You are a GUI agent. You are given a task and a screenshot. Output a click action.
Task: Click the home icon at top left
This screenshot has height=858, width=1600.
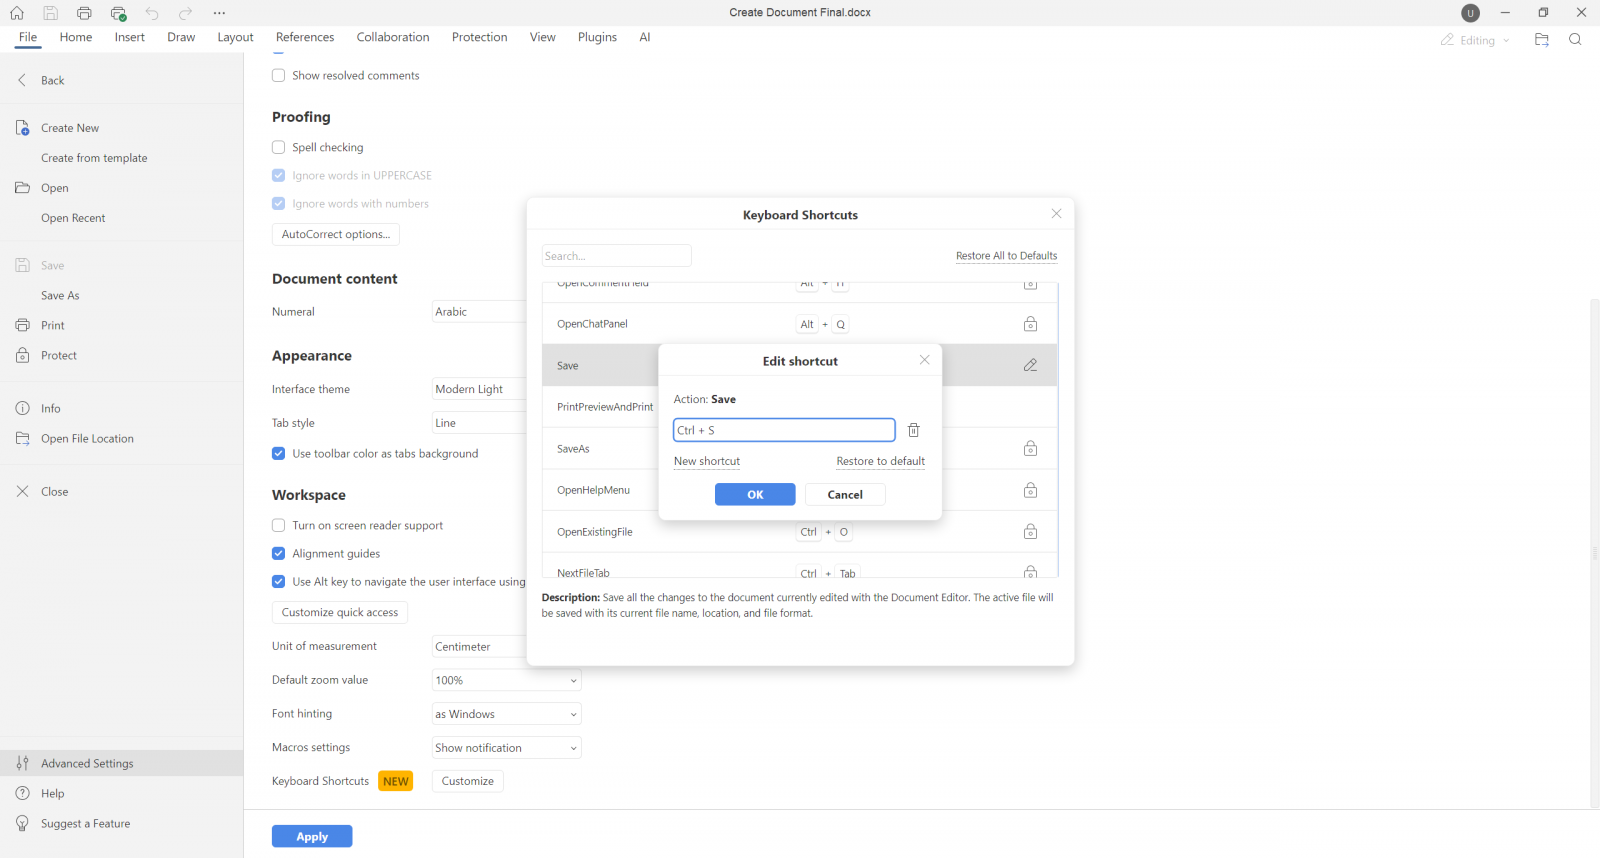click(17, 13)
